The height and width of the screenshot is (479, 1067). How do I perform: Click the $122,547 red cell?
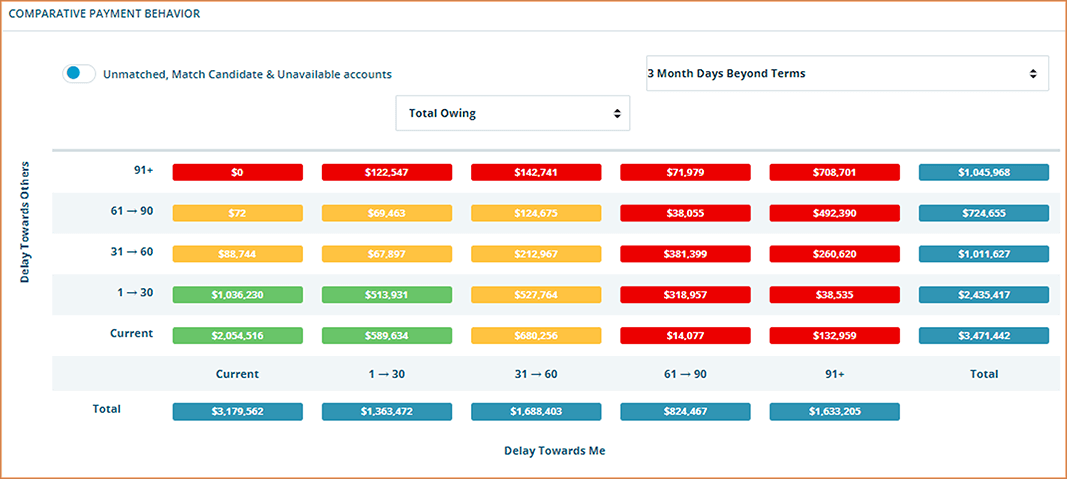(387, 172)
